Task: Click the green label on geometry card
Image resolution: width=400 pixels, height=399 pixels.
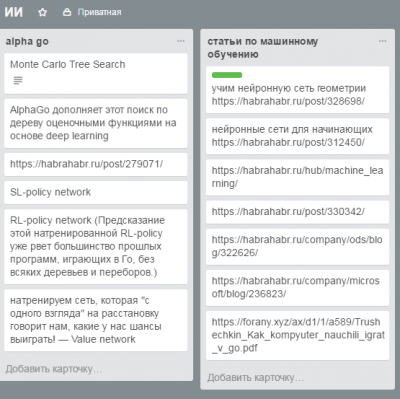Action: (227, 75)
